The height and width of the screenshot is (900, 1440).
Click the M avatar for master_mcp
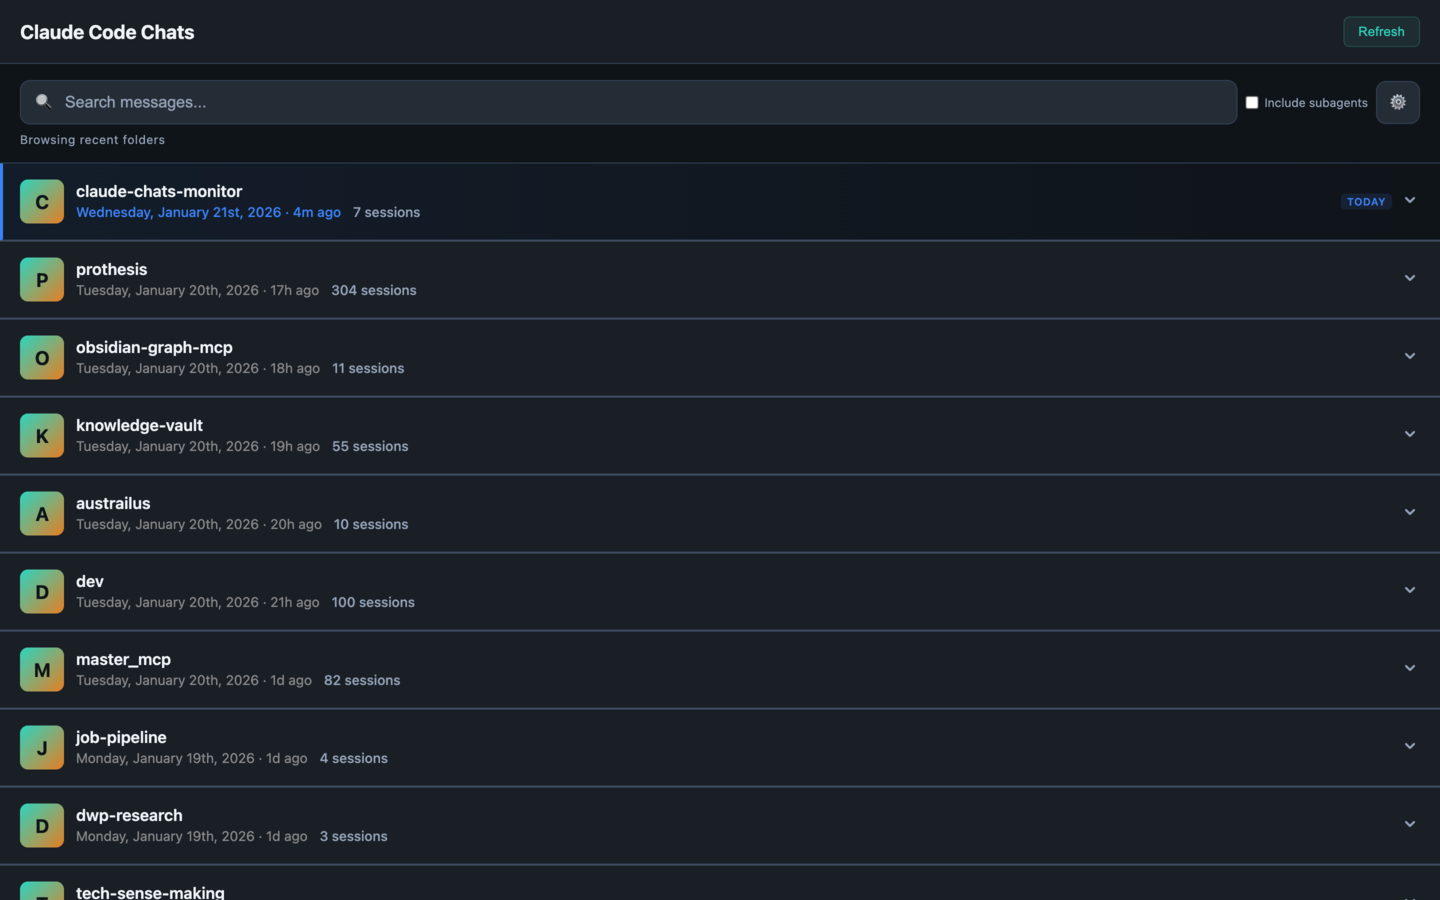(x=42, y=669)
